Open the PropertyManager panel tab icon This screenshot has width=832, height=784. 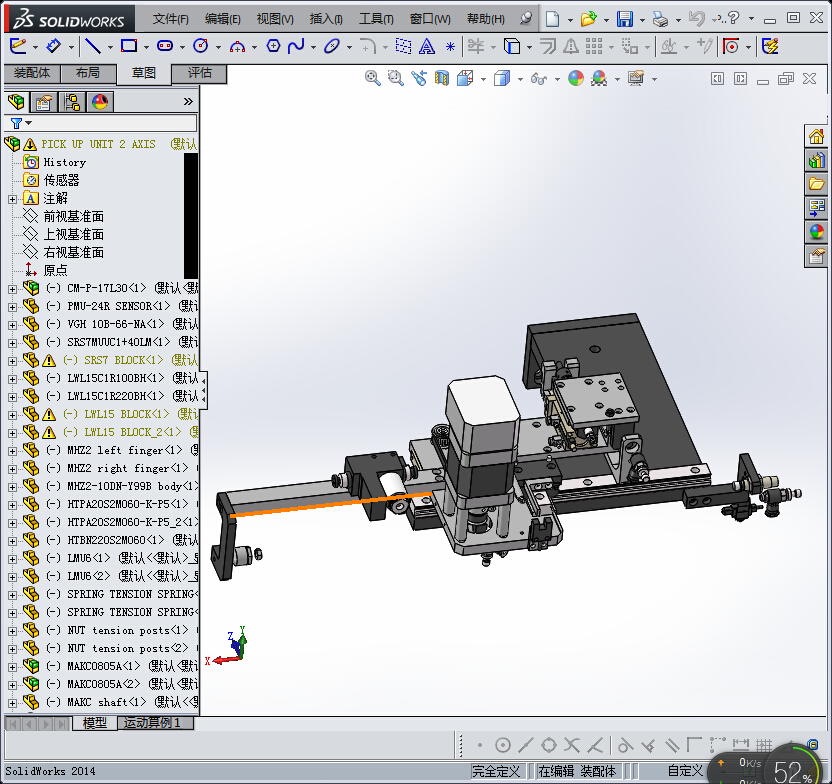point(43,102)
